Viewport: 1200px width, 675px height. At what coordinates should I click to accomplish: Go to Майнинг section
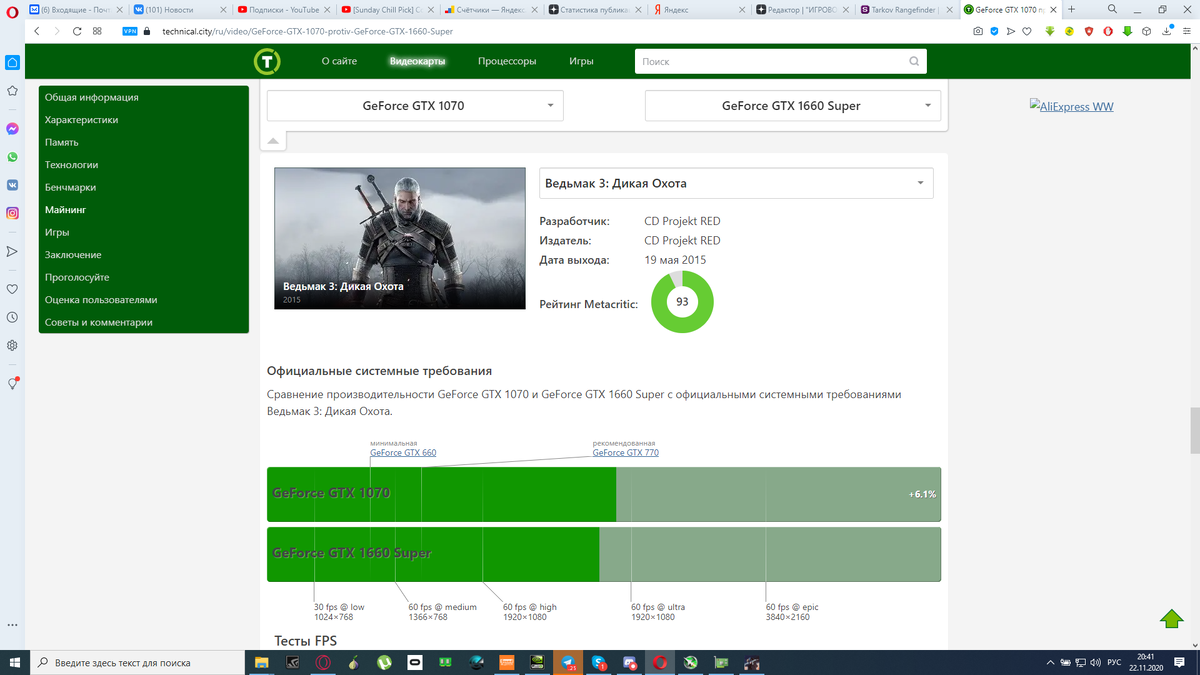pos(66,210)
